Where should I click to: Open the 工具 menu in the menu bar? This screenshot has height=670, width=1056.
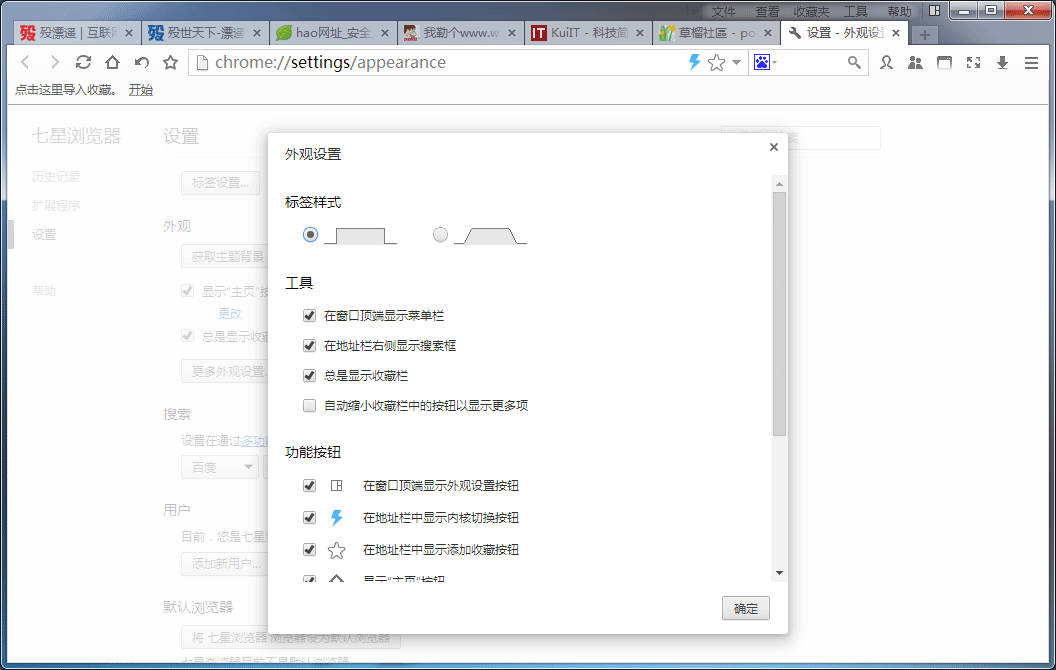click(x=855, y=11)
